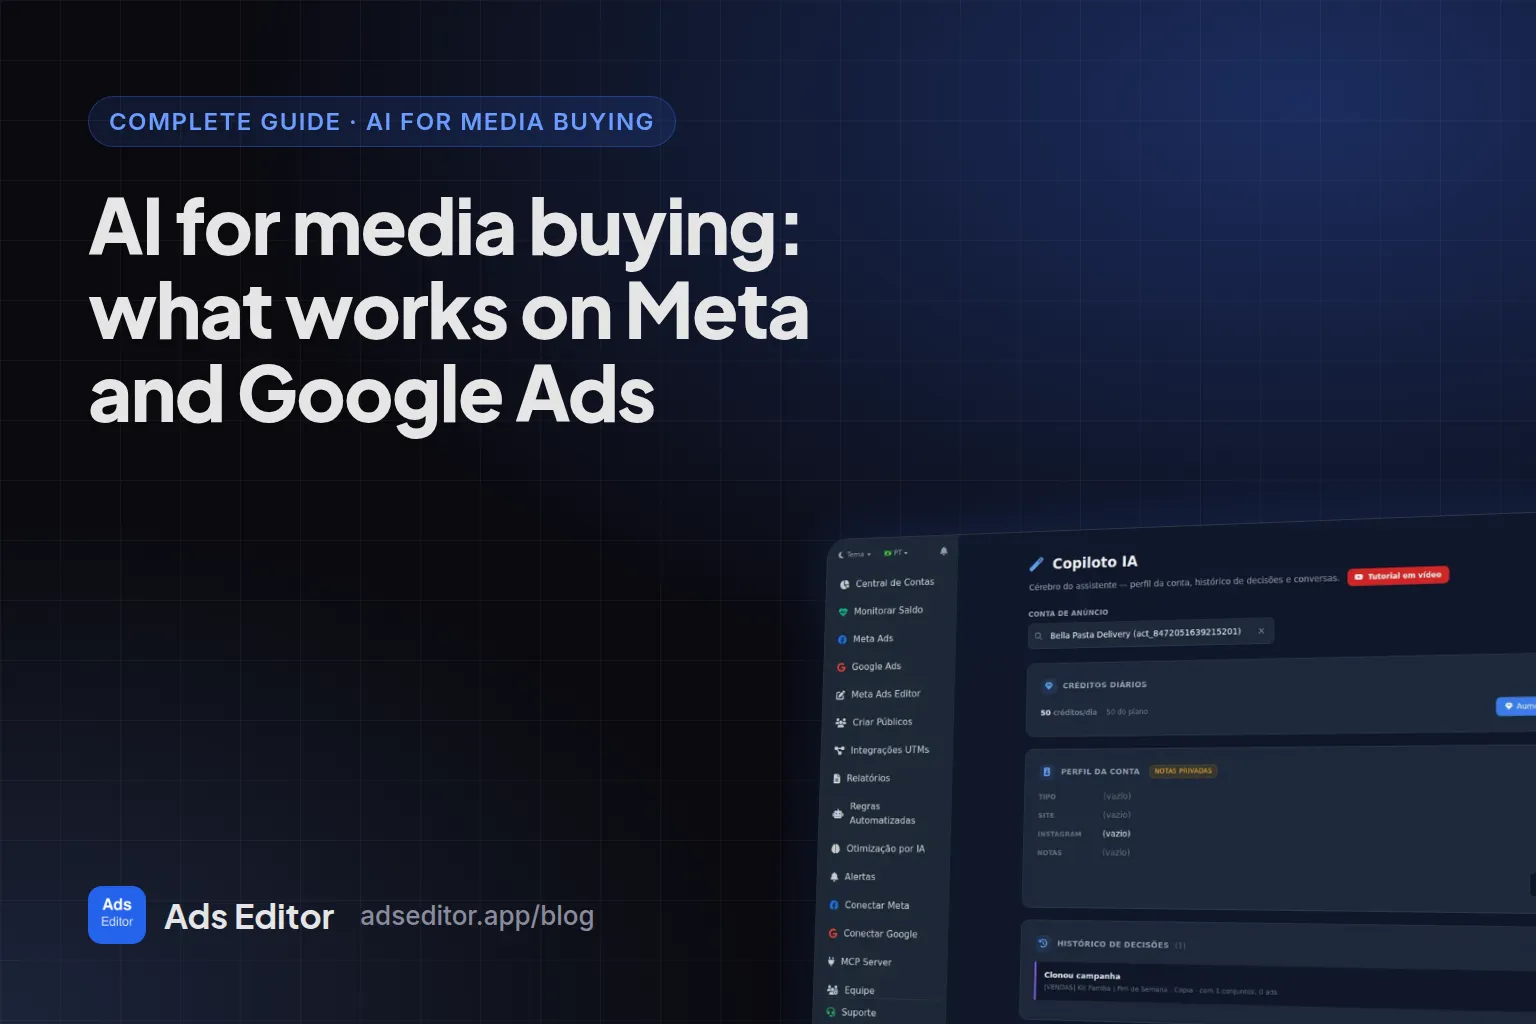Click the Notas (vazio) value

(1116, 852)
